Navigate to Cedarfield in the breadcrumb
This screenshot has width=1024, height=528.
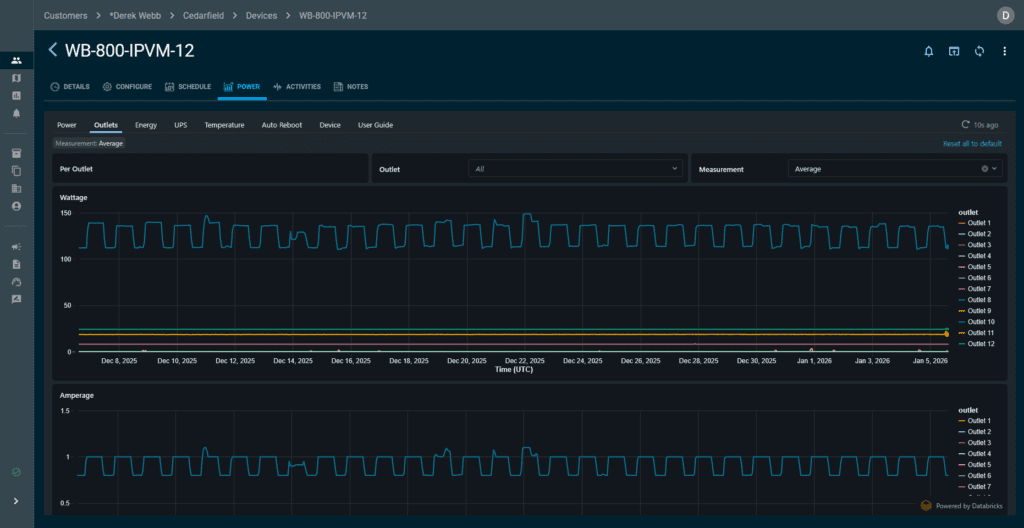click(x=202, y=15)
